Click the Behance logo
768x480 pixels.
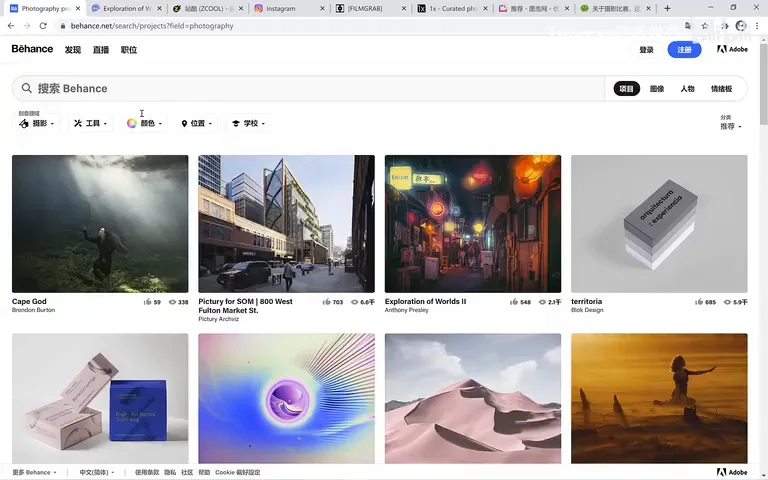tap(32, 49)
